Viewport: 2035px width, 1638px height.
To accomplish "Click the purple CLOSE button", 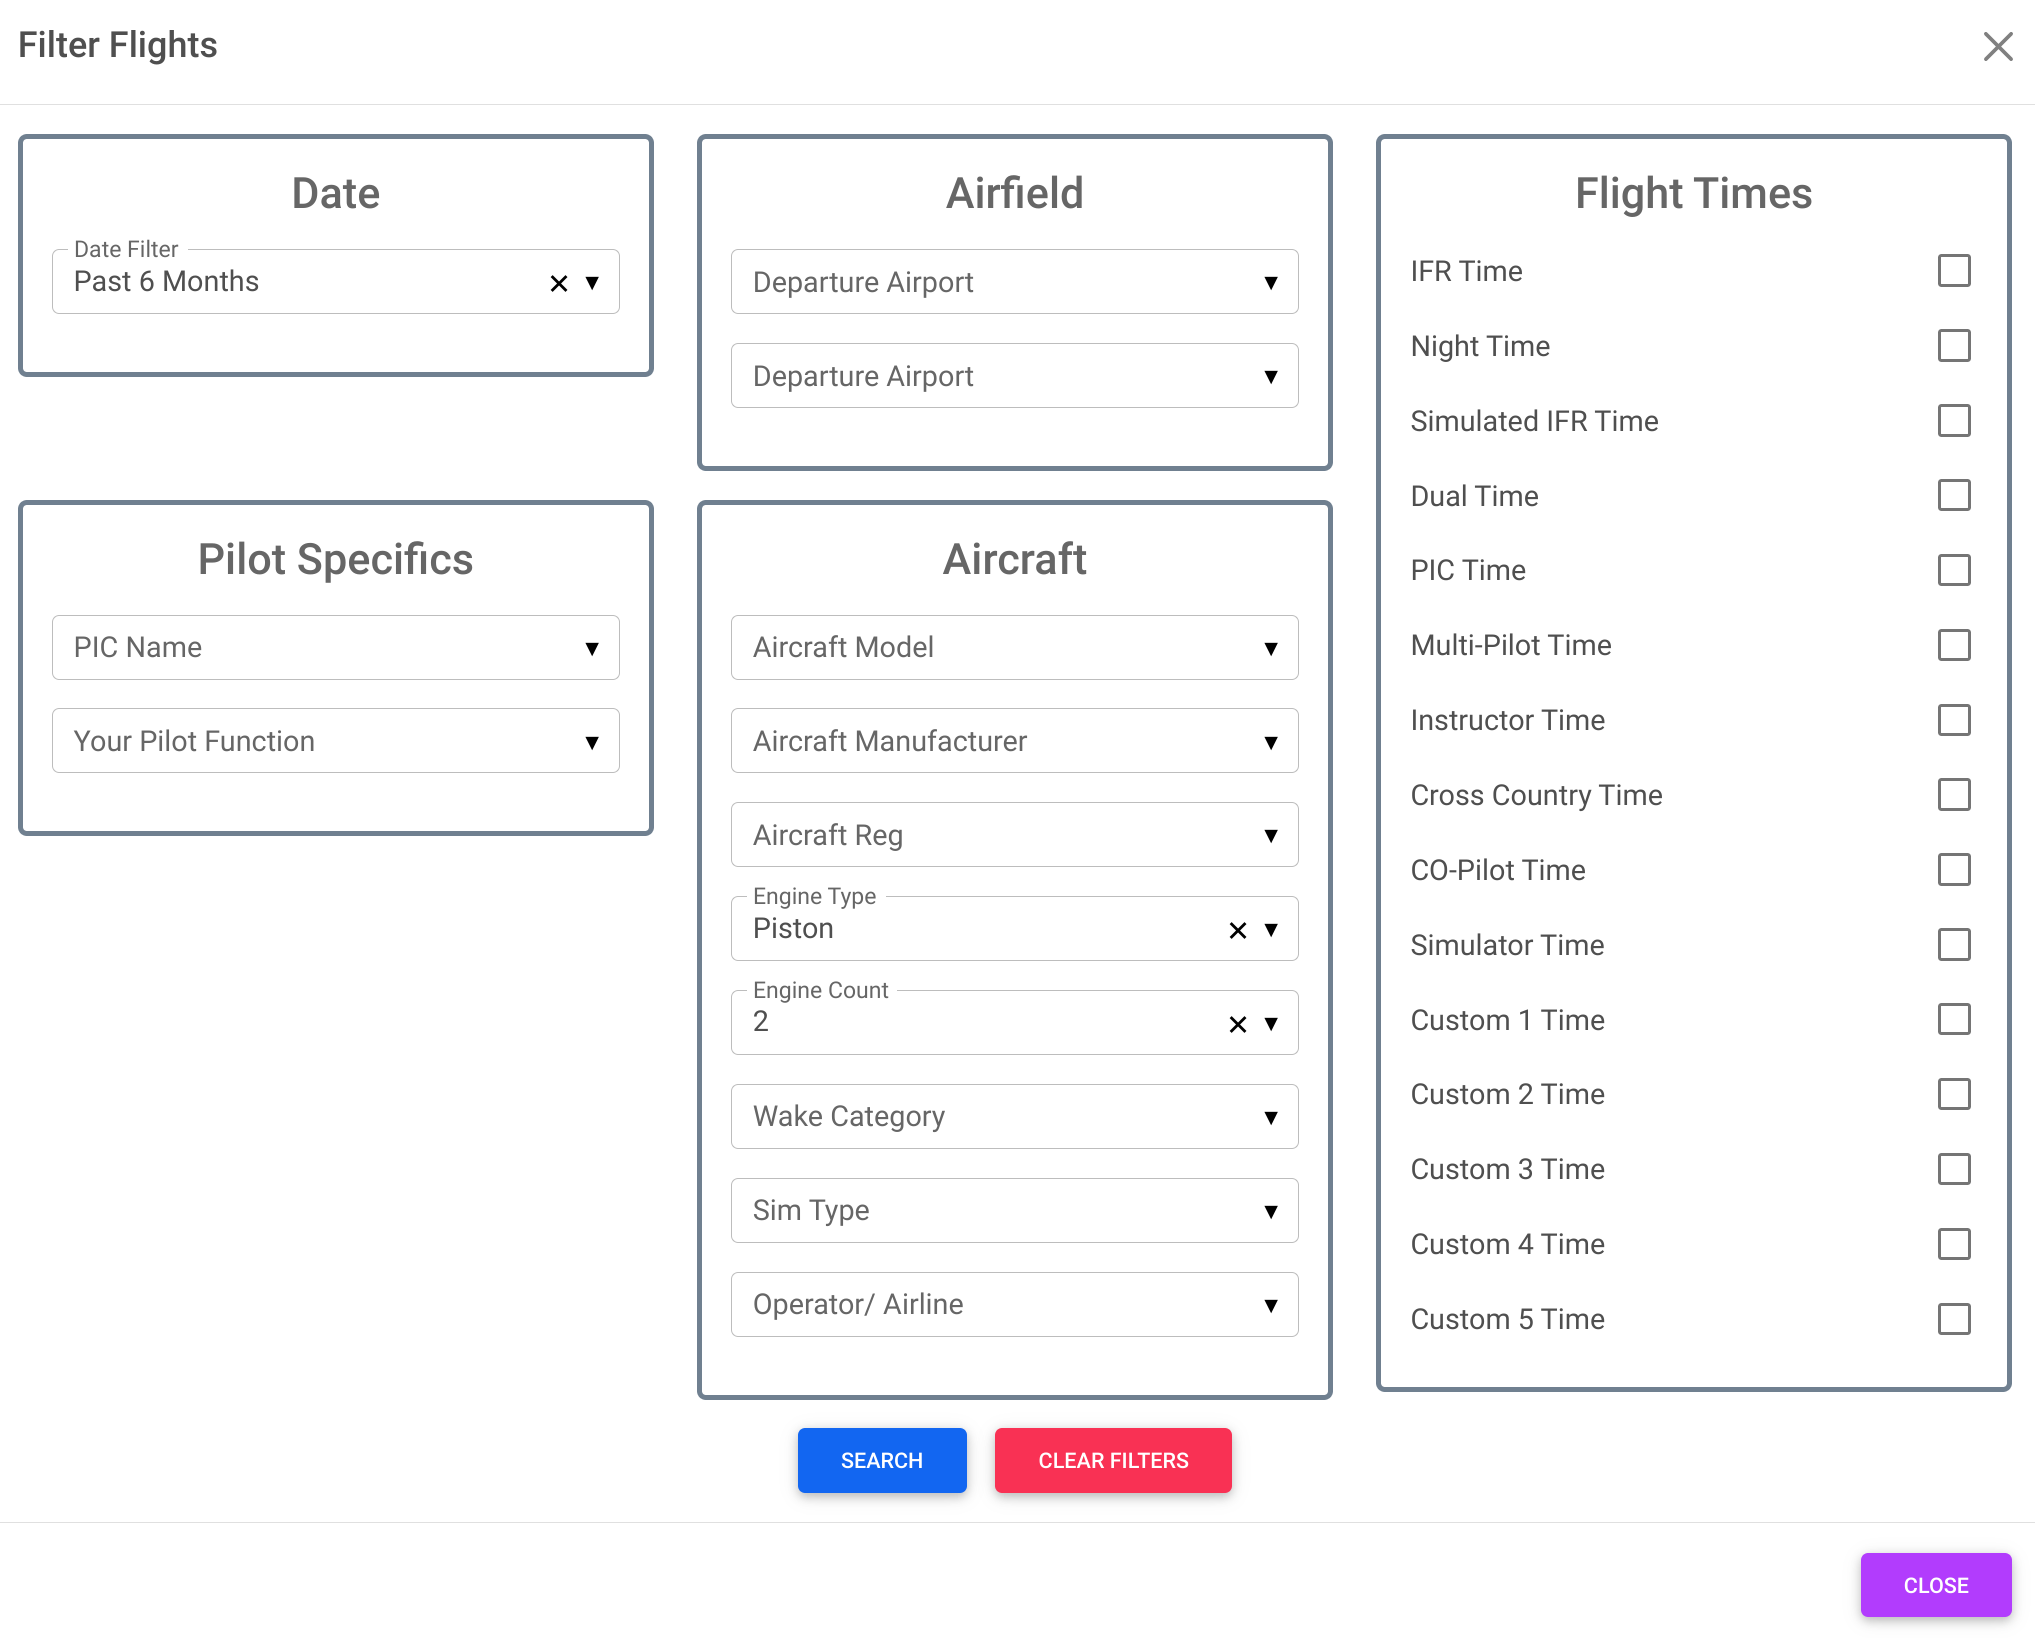I will point(1936,1586).
